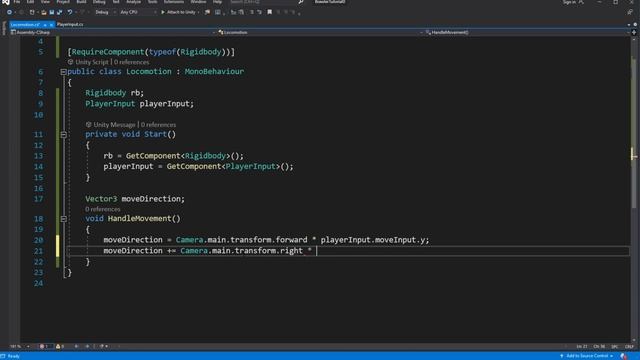Click the '0 references' link above Start()
This screenshot has height=360, width=640.
coord(158,124)
